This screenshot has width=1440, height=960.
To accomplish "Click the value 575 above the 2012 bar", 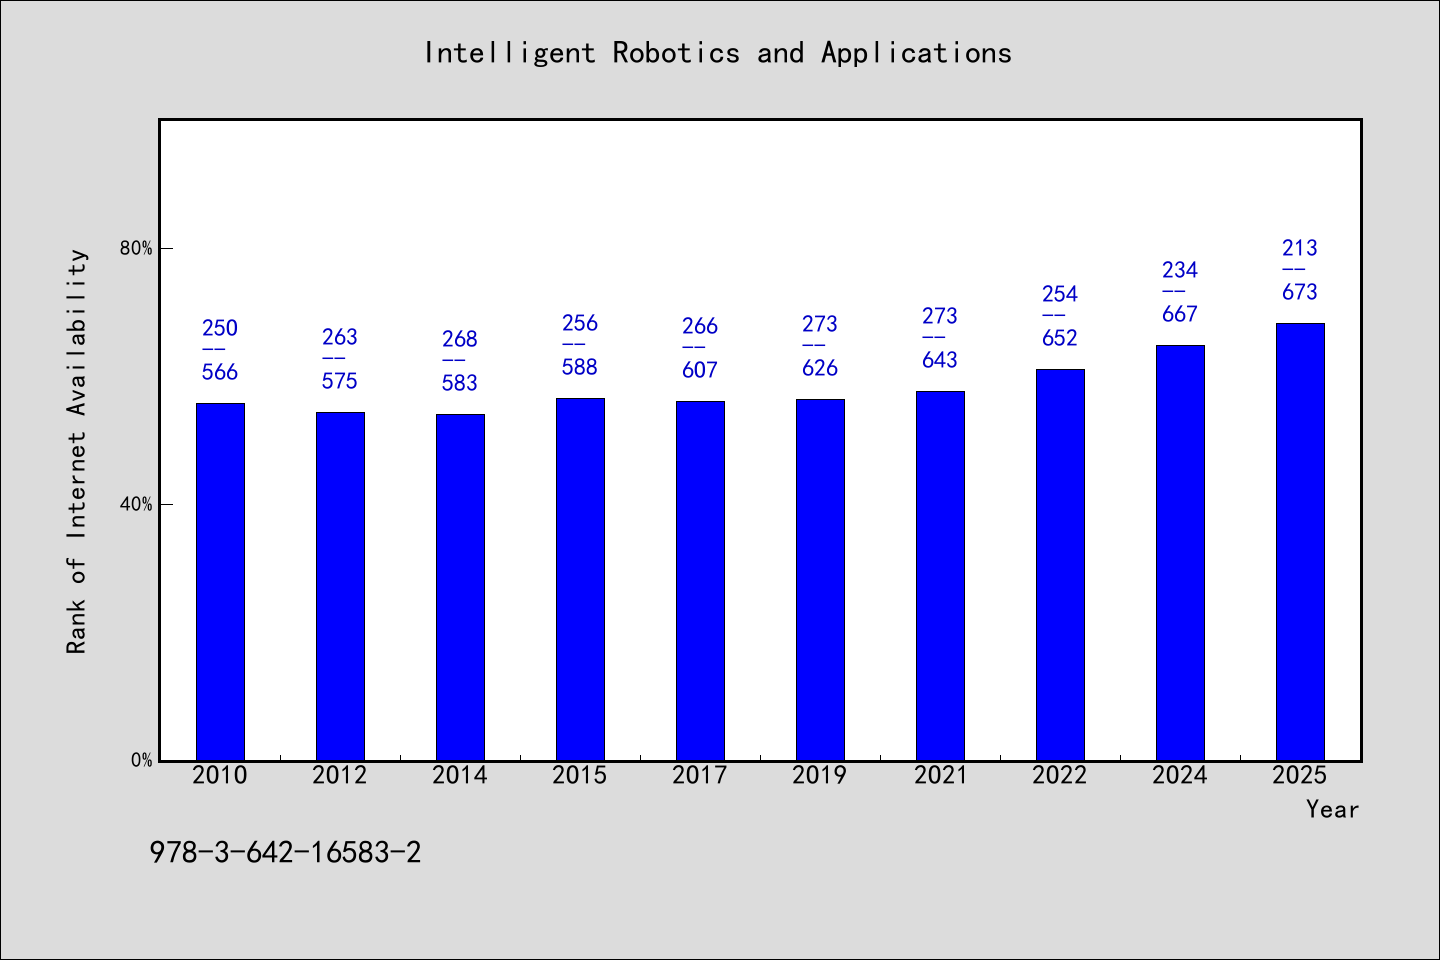I will coord(340,381).
